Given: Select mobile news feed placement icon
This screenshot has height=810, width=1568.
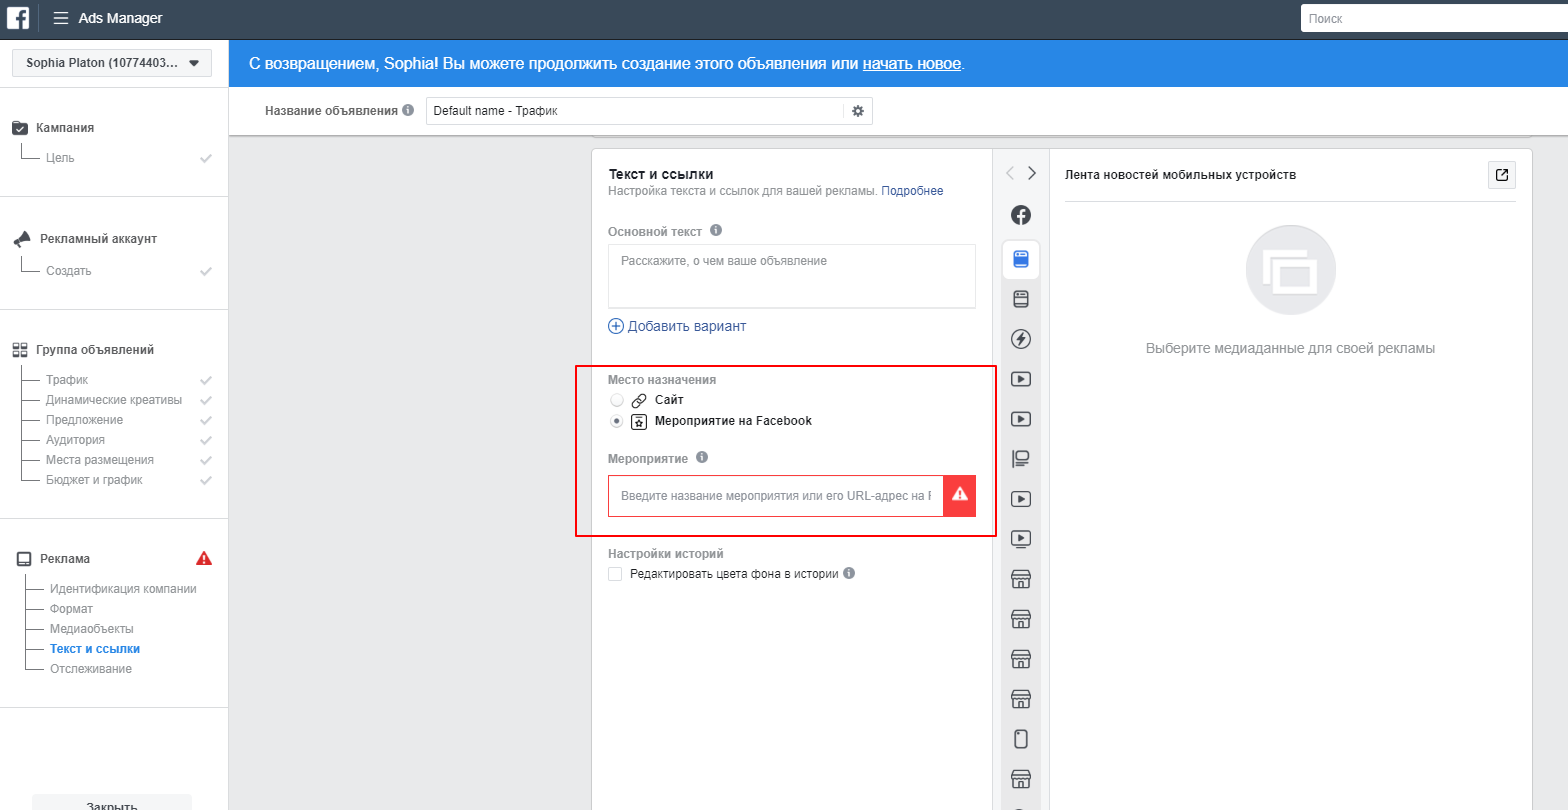Looking at the screenshot, I should (x=1020, y=260).
